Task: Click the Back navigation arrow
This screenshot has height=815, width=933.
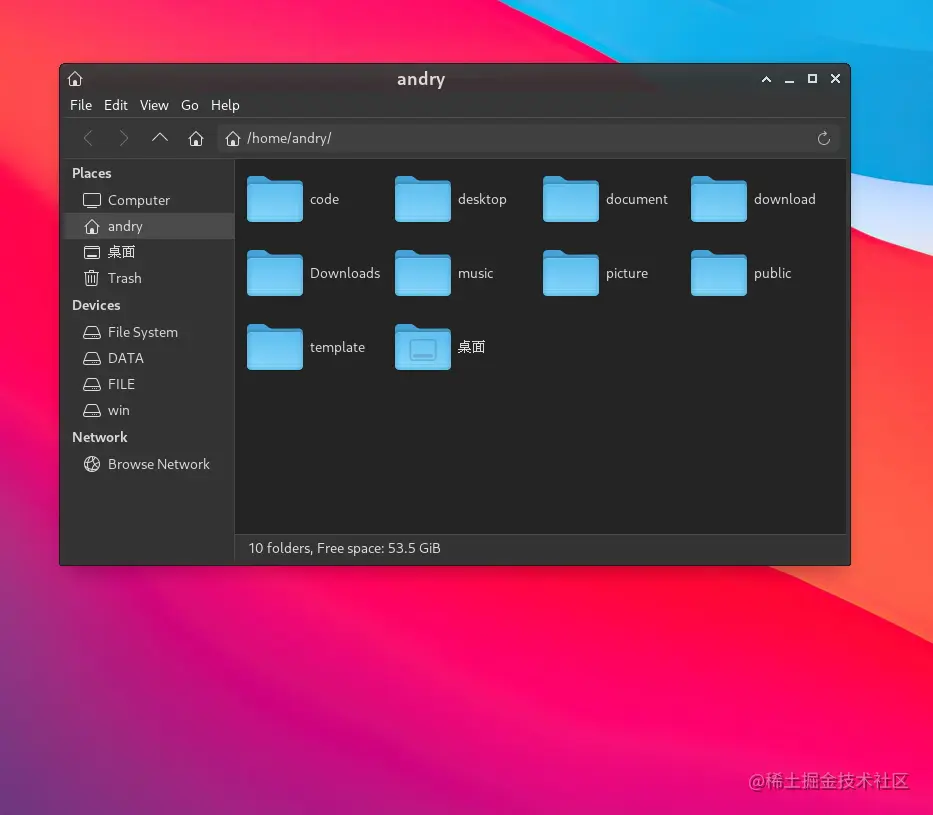Action: pos(88,139)
